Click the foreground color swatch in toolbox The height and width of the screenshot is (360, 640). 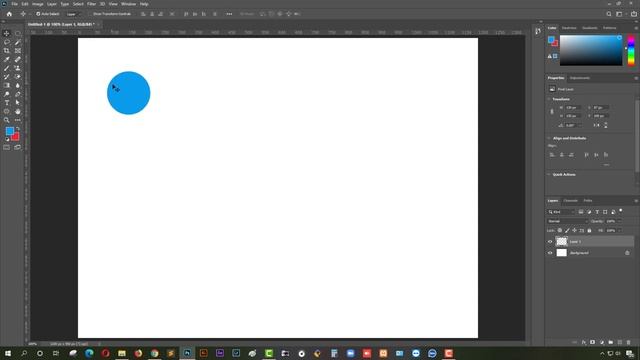[9, 131]
